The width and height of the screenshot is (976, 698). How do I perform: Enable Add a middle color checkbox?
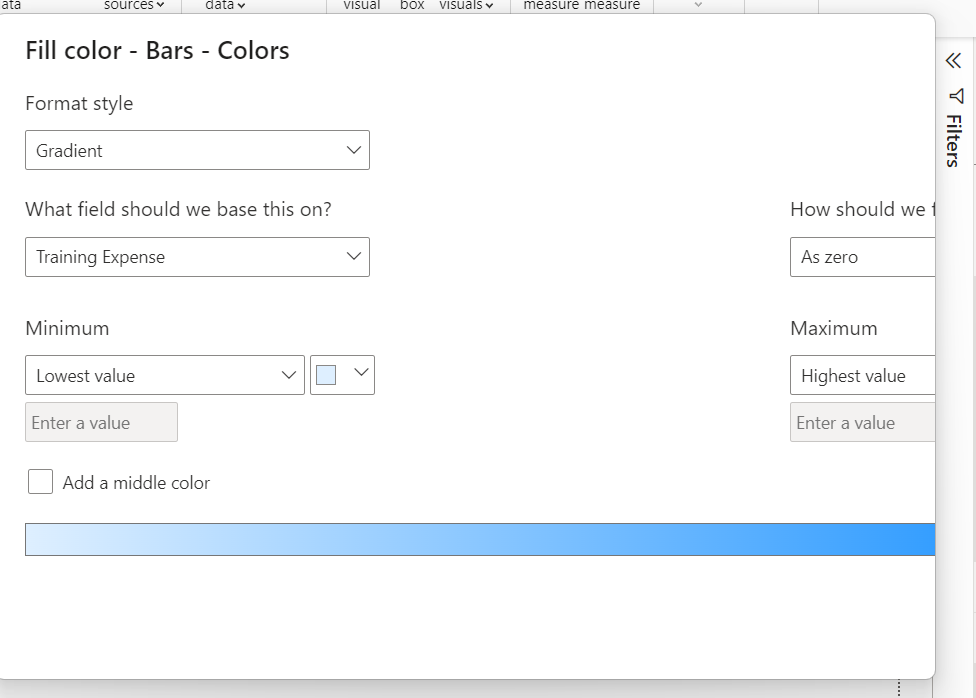click(x=40, y=482)
